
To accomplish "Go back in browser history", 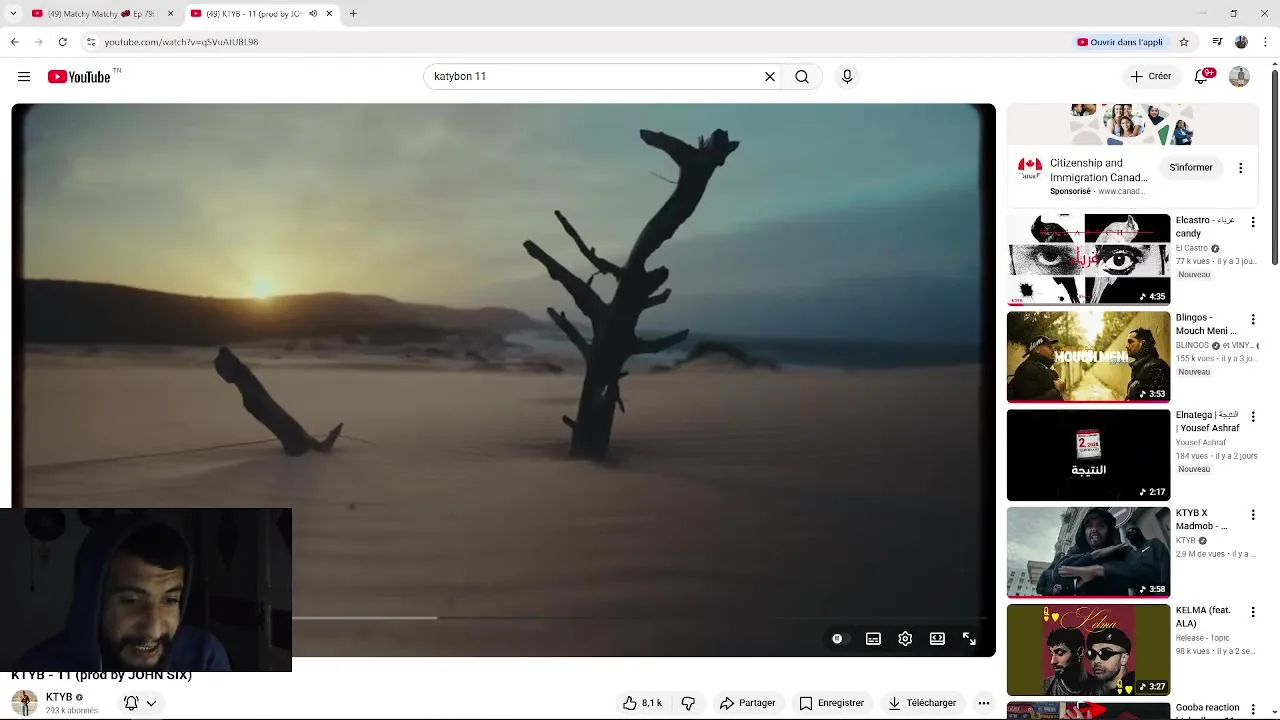I will tap(14, 42).
